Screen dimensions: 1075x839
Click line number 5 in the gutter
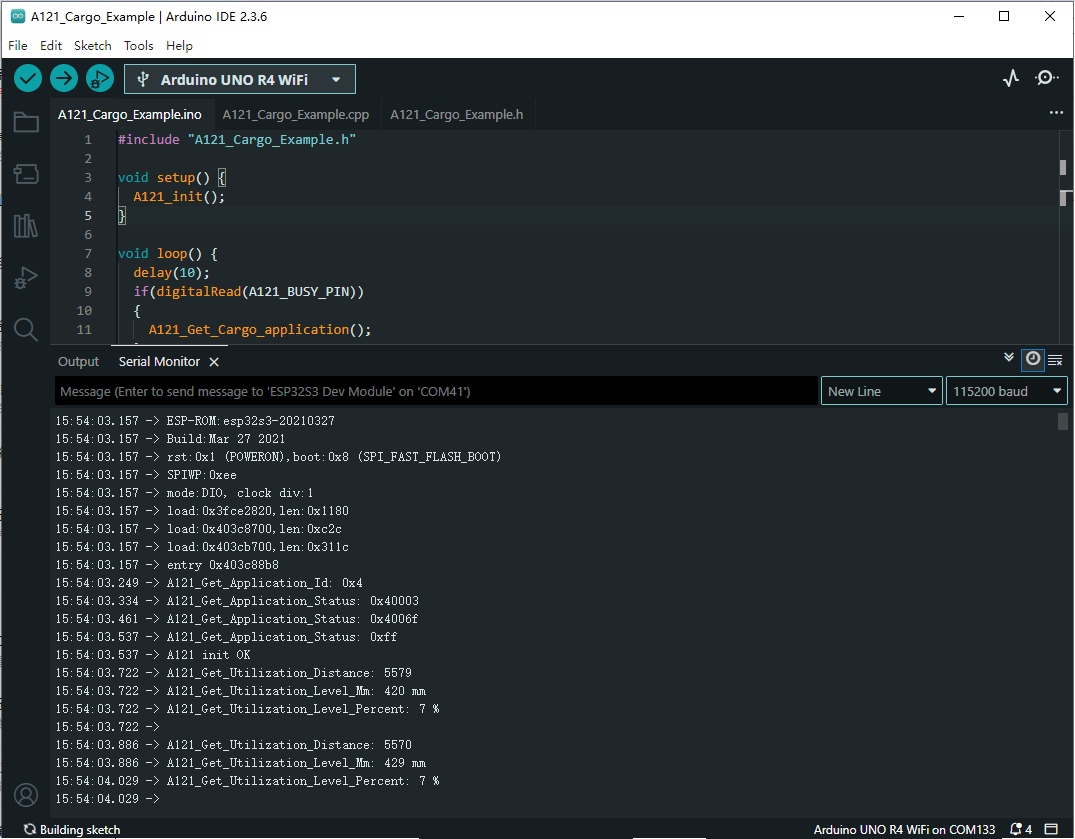[x=88, y=215]
